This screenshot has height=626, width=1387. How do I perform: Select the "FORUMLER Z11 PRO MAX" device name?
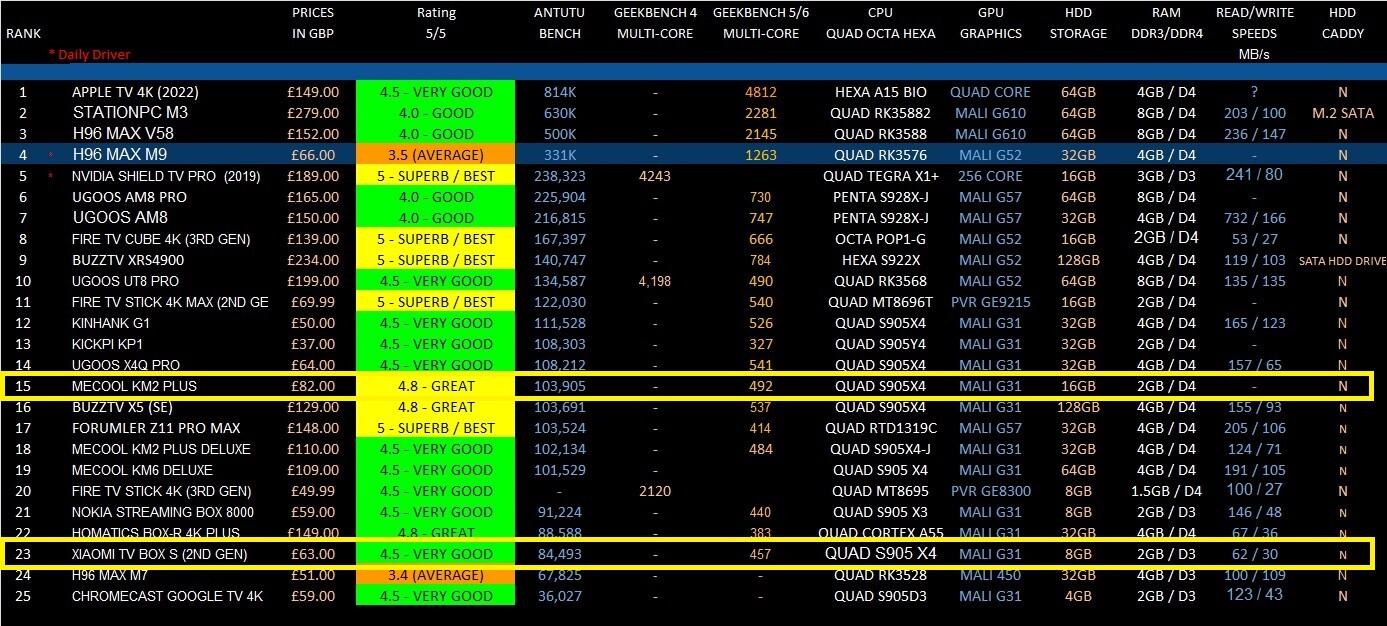154,428
